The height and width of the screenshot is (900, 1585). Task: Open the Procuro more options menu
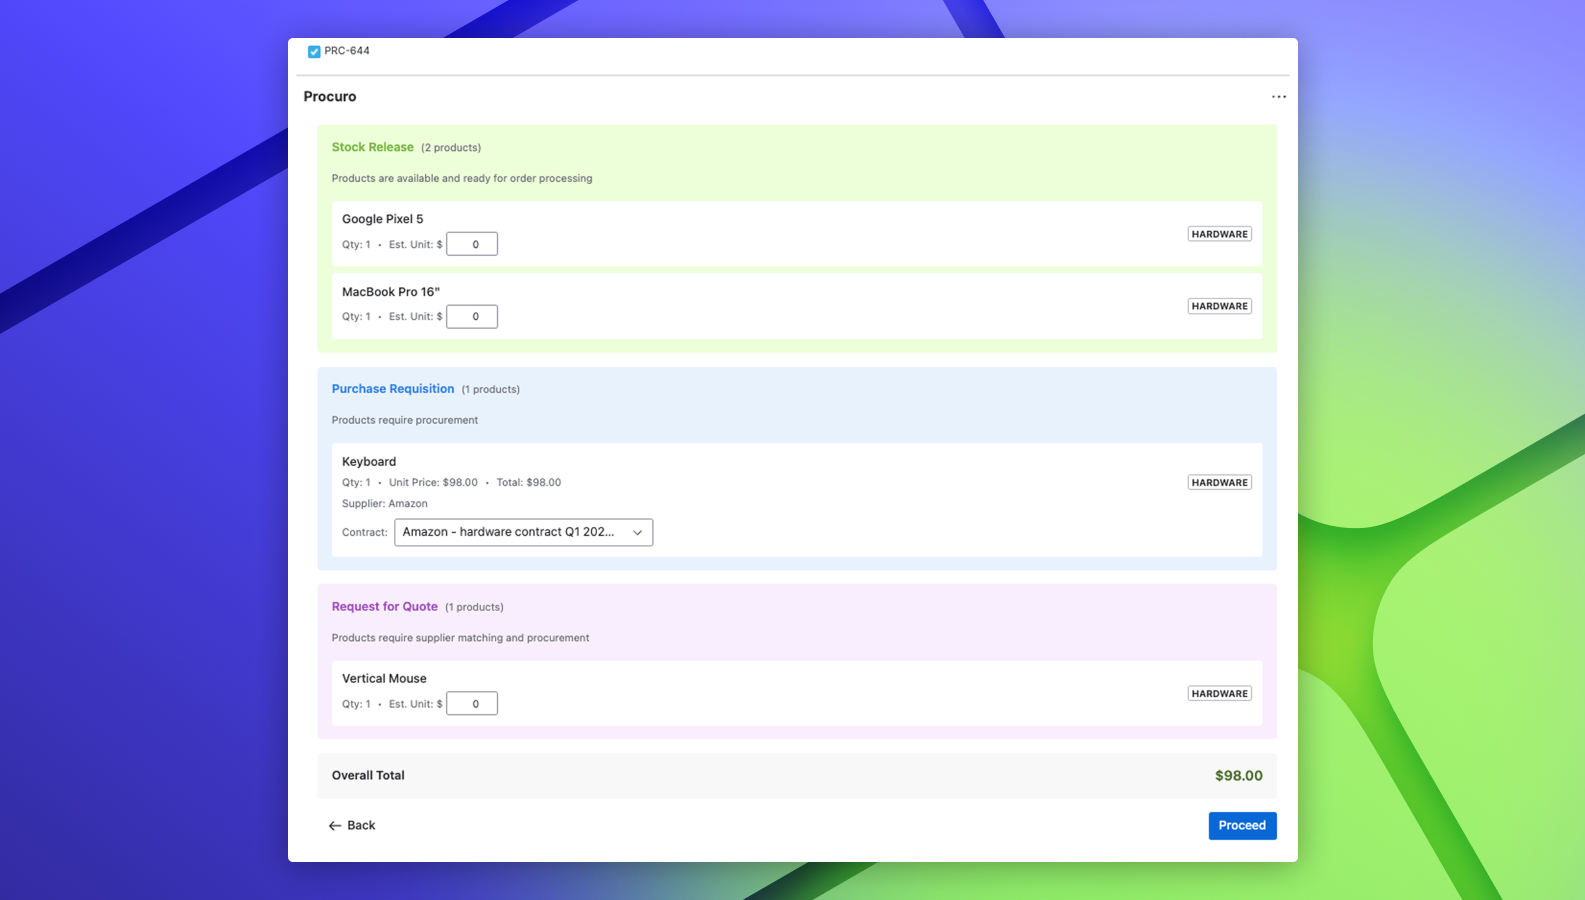[1279, 97]
